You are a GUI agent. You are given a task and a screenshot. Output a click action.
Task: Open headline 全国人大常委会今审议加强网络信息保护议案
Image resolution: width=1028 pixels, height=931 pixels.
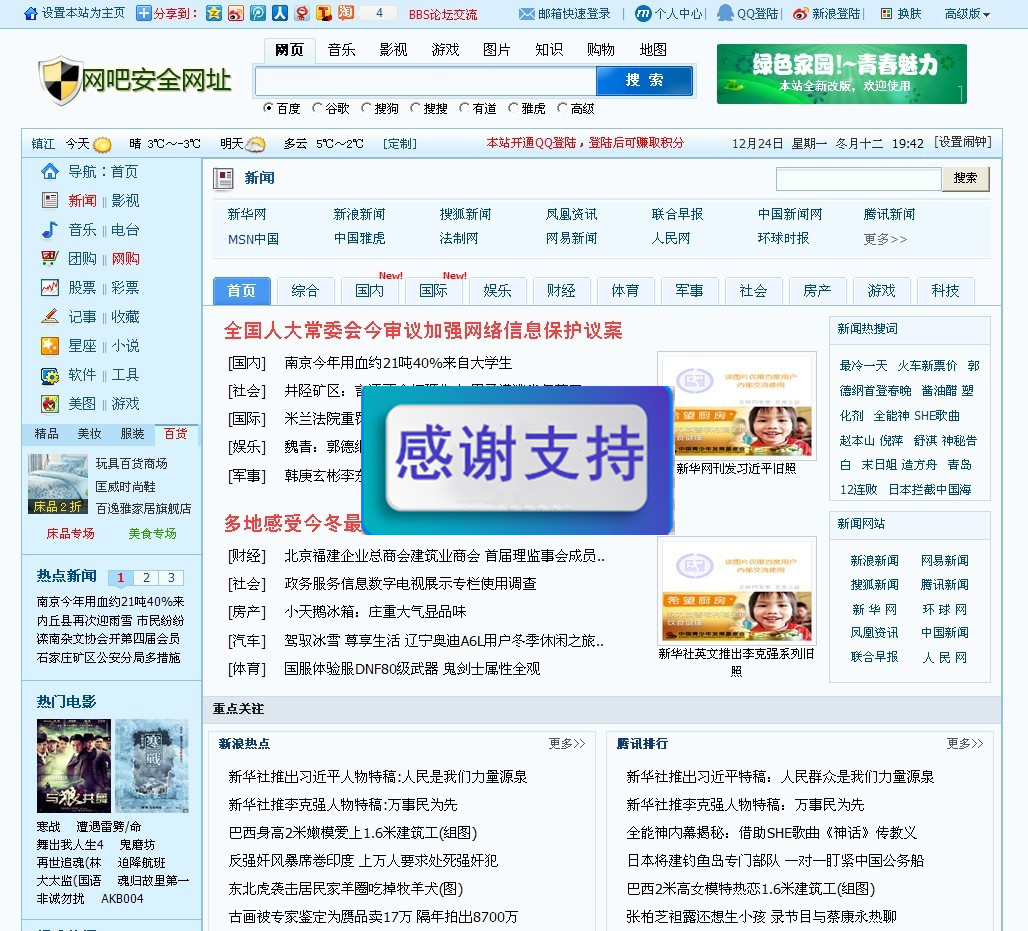(x=423, y=330)
